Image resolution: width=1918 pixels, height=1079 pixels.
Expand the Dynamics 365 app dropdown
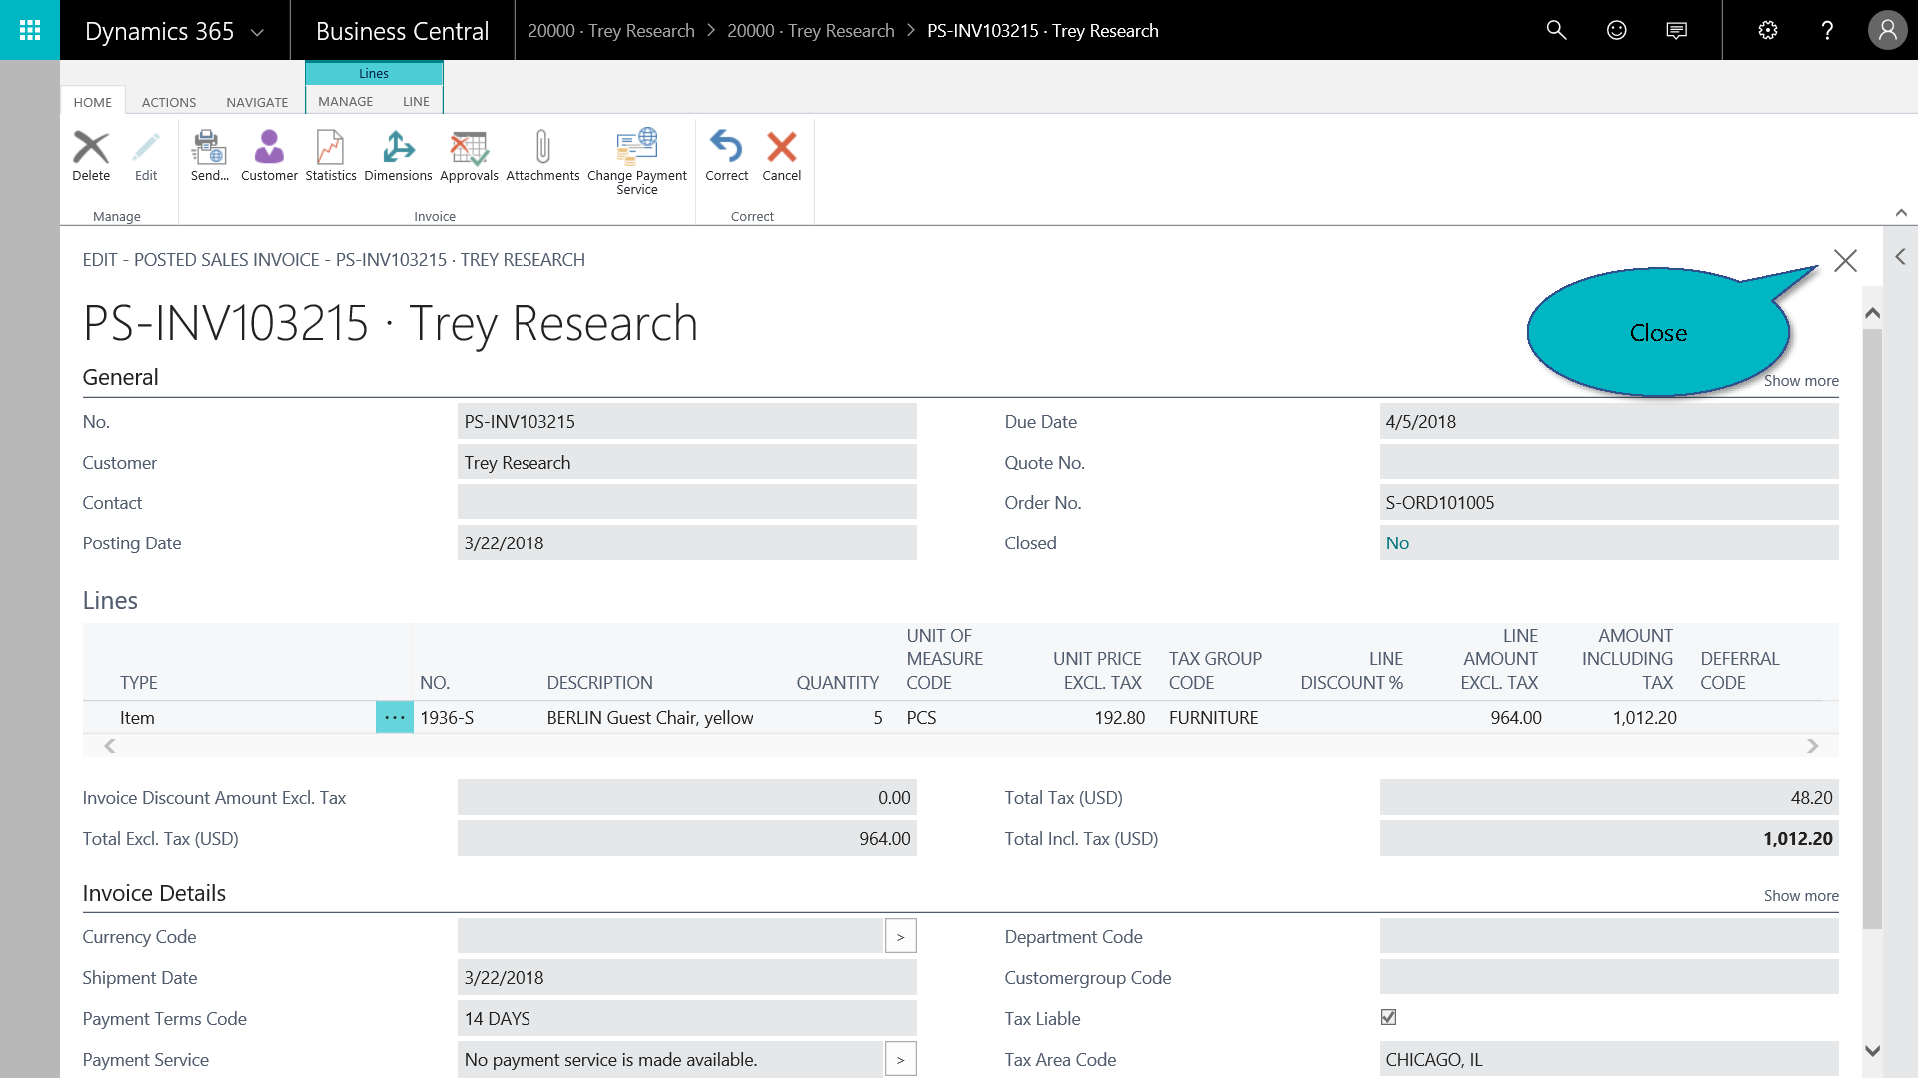point(257,32)
